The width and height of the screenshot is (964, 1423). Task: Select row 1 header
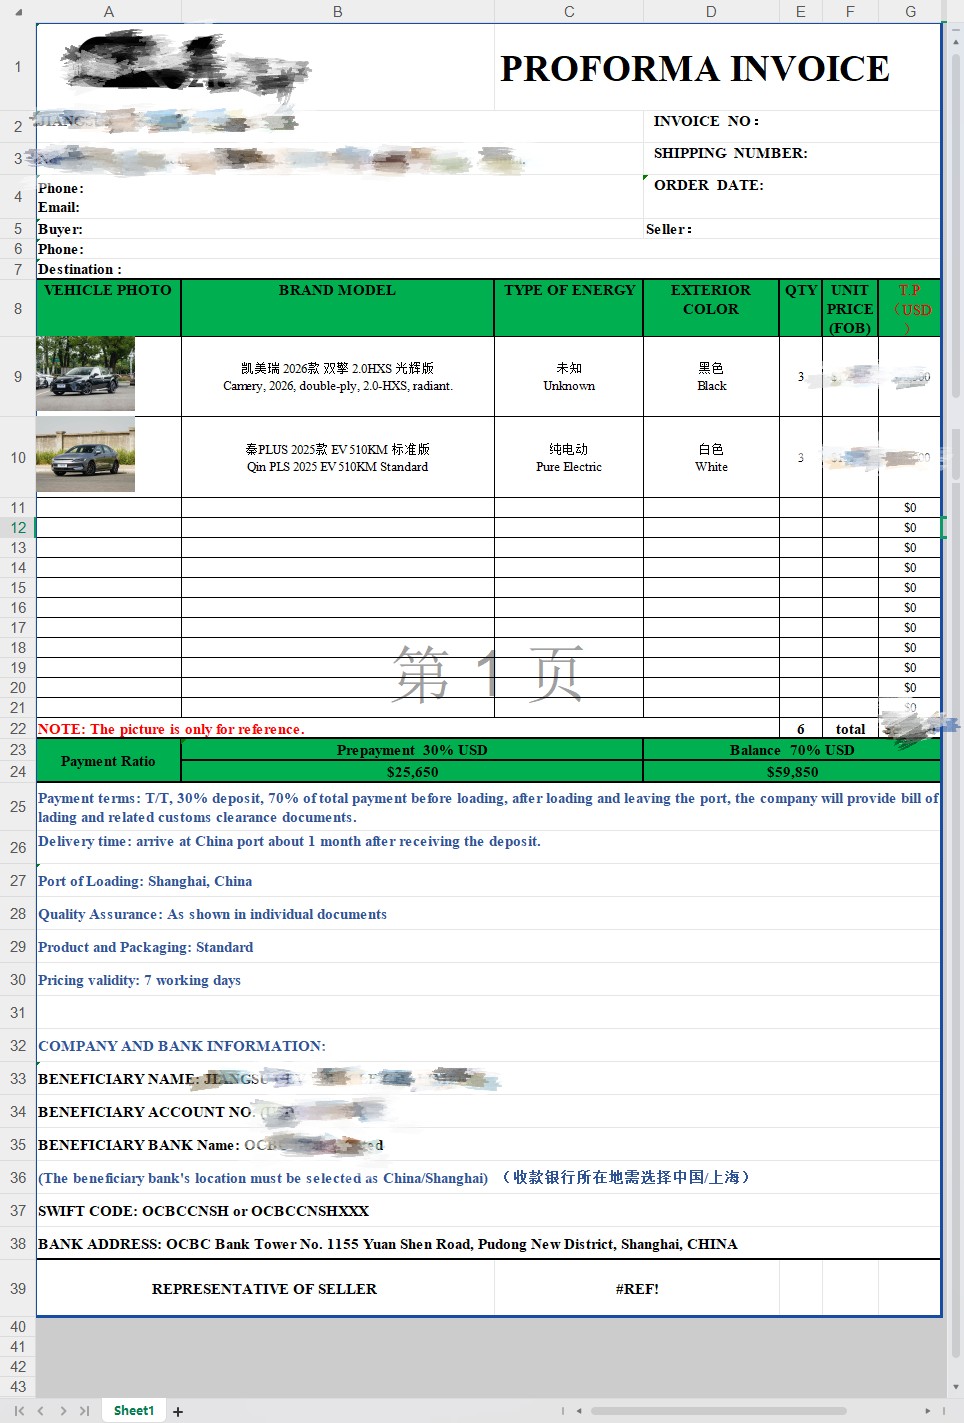pyautogui.click(x=18, y=67)
